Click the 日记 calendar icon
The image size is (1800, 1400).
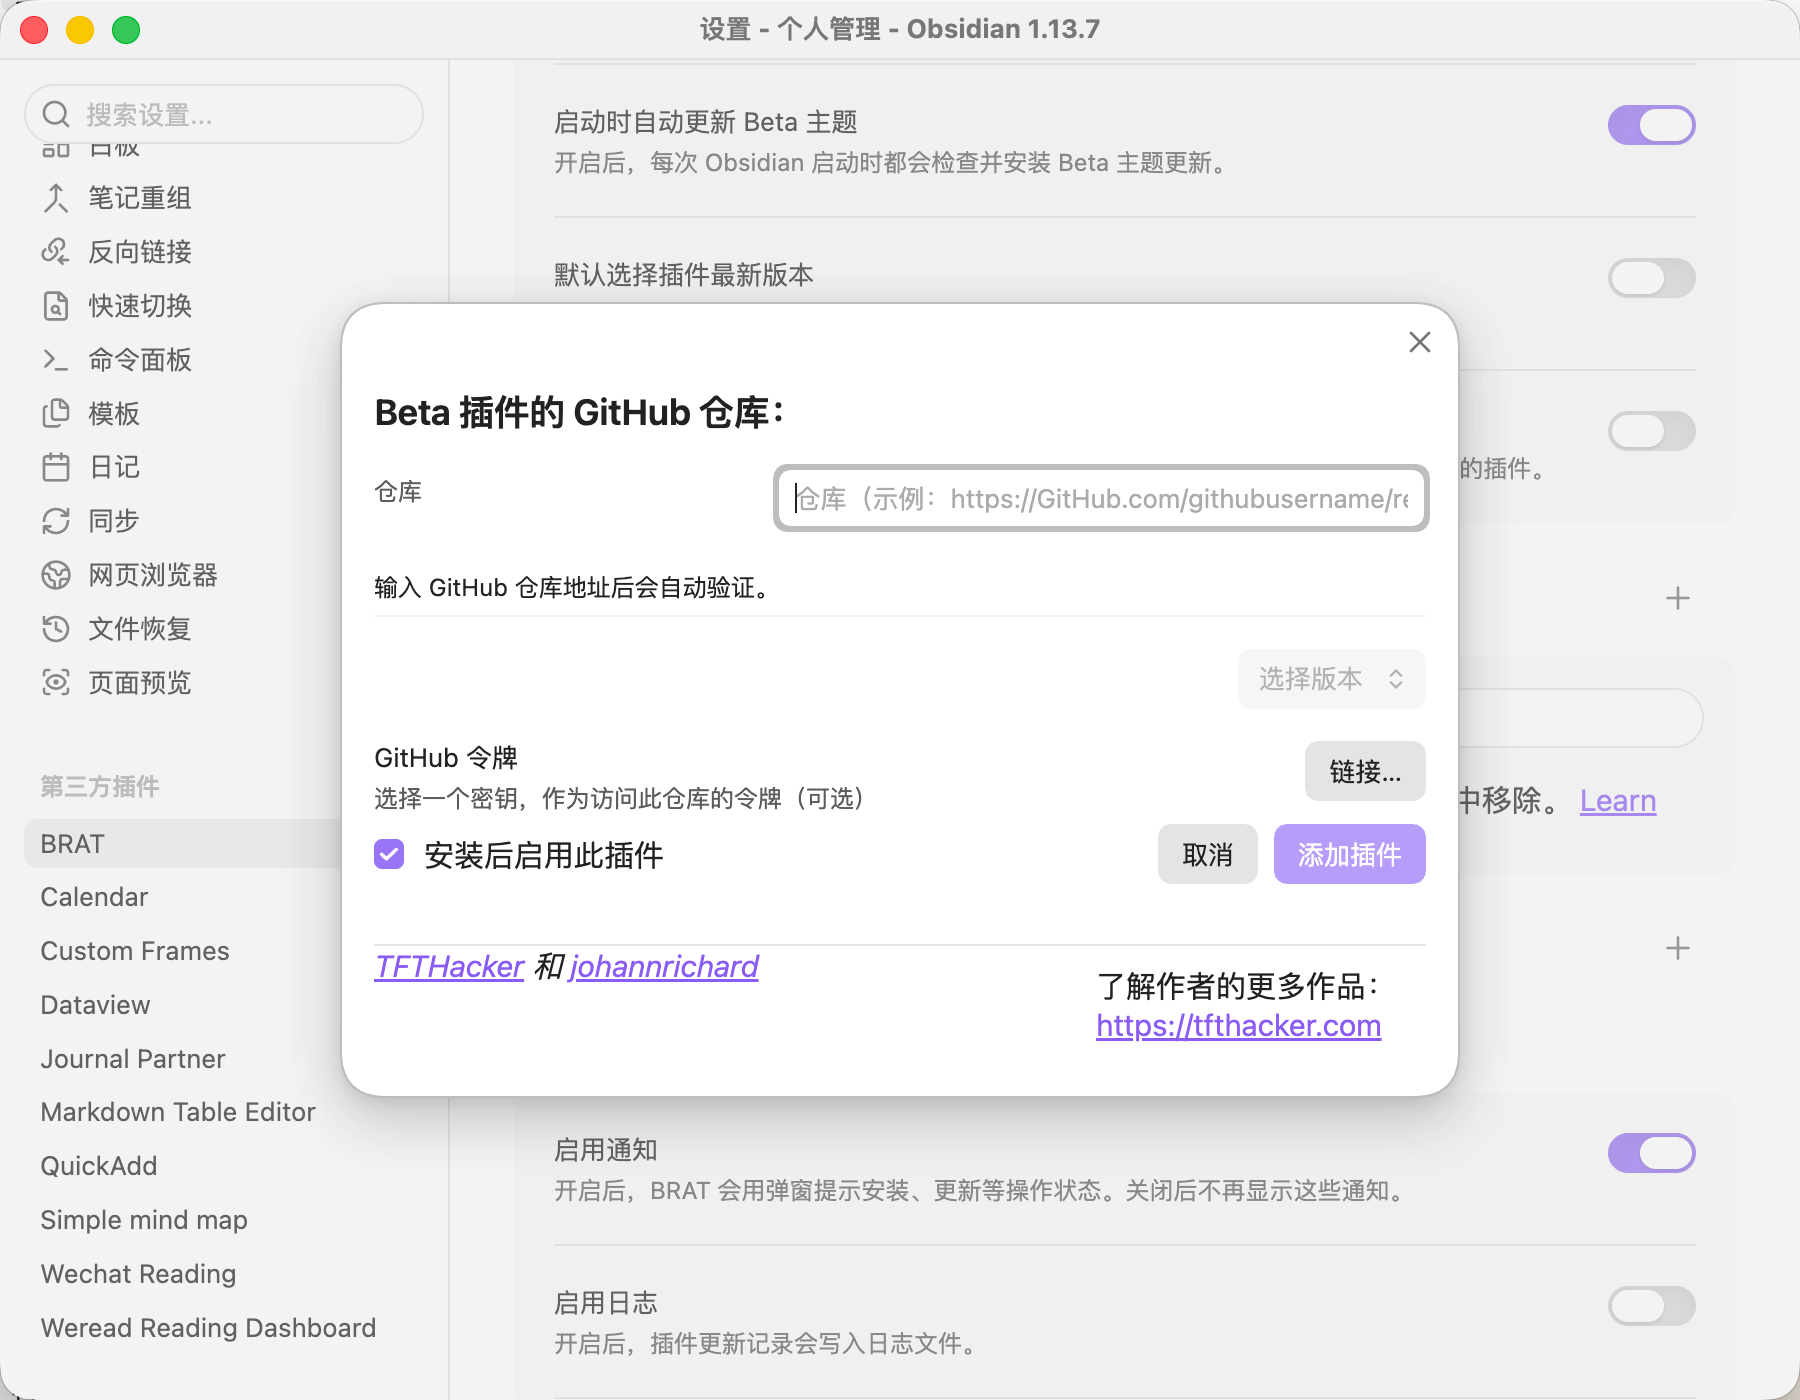(56, 467)
